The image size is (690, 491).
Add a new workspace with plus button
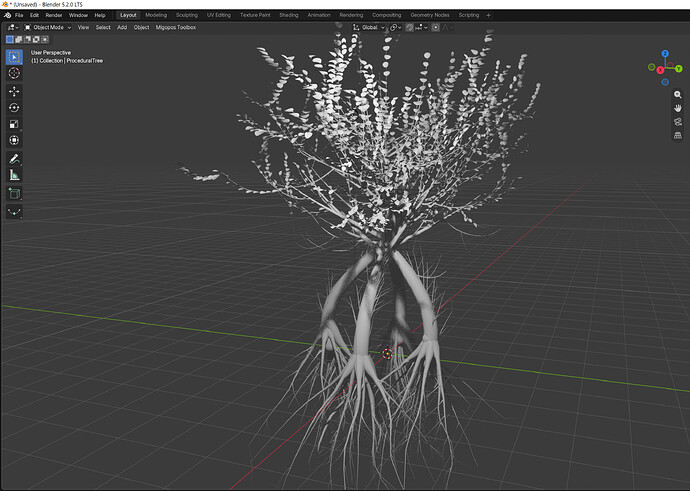(488, 15)
